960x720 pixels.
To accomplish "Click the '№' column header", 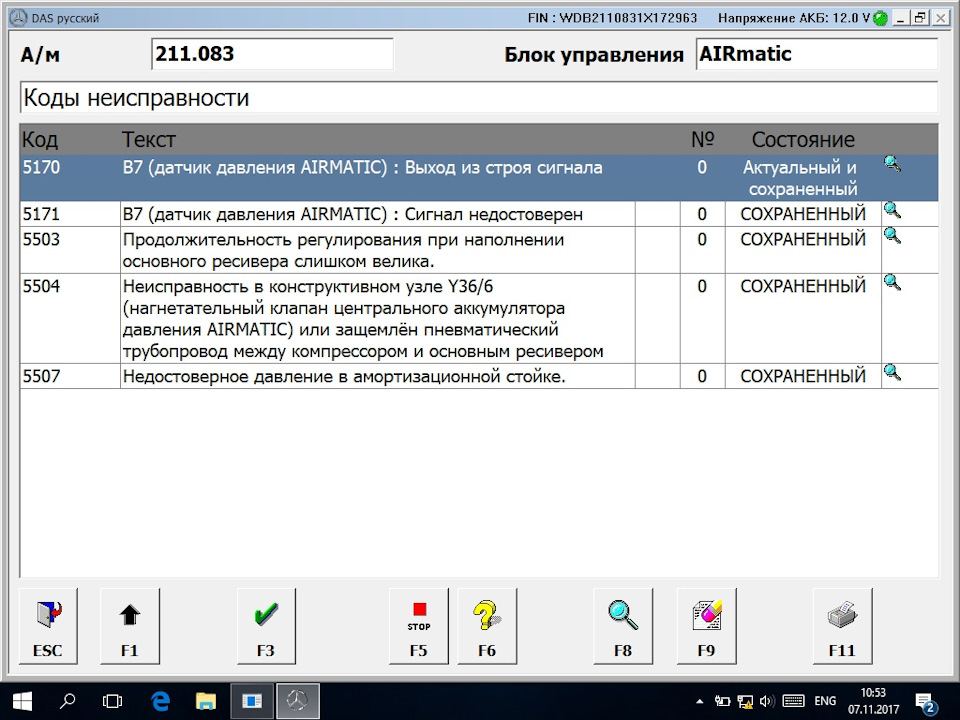I will click(702, 140).
